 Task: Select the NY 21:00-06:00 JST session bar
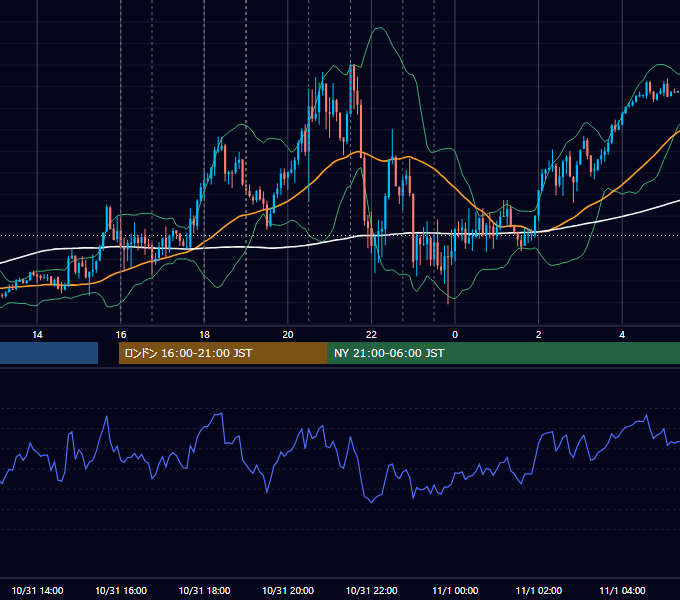503,353
